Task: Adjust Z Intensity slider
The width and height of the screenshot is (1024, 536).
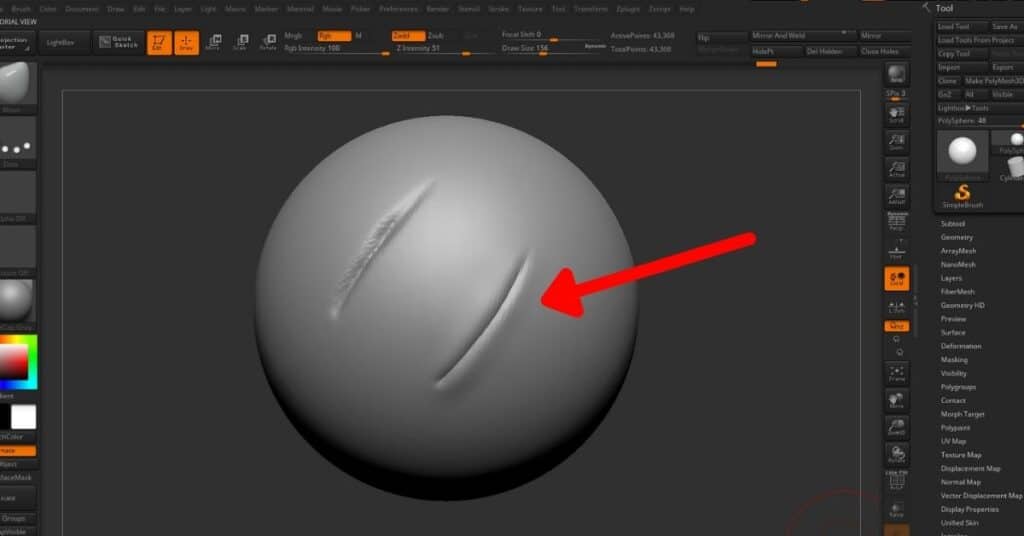Action: tap(442, 49)
